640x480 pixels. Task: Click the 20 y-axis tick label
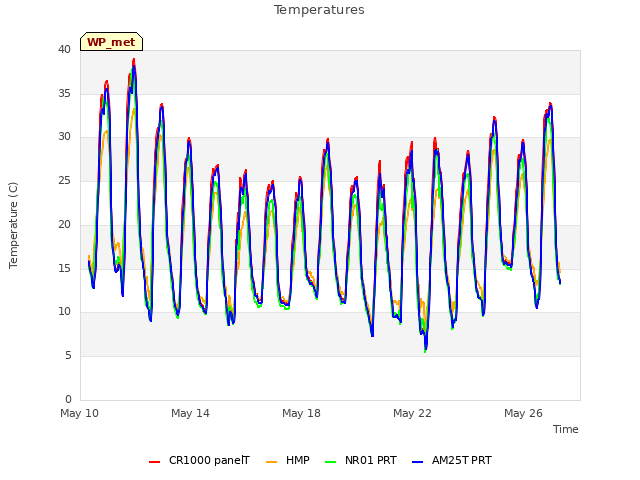click(64, 224)
